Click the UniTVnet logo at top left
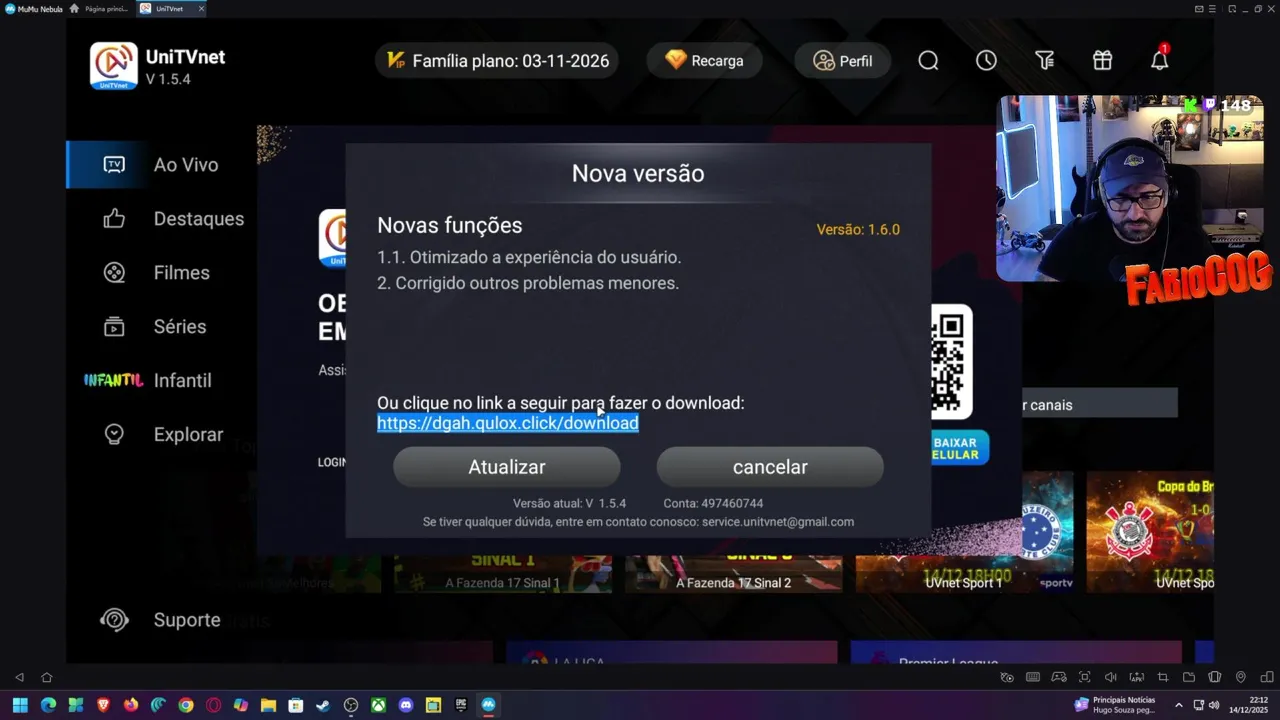Image resolution: width=1280 pixels, height=720 pixels. tap(114, 66)
